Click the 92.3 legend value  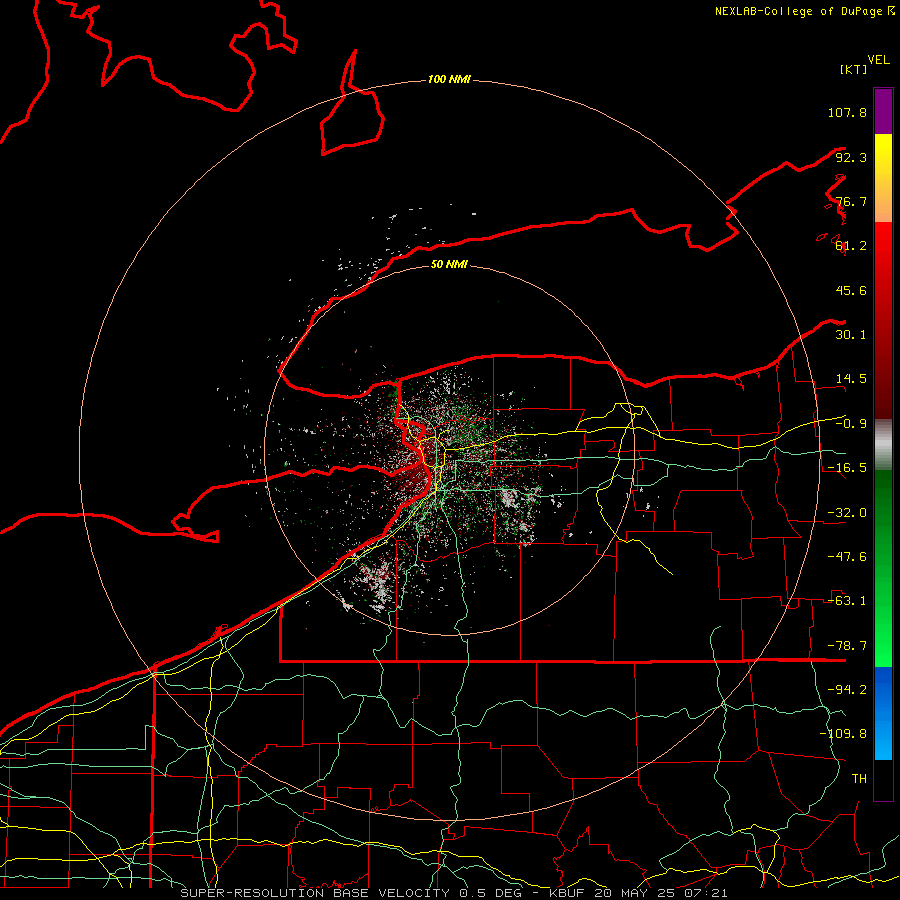(x=851, y=157)
